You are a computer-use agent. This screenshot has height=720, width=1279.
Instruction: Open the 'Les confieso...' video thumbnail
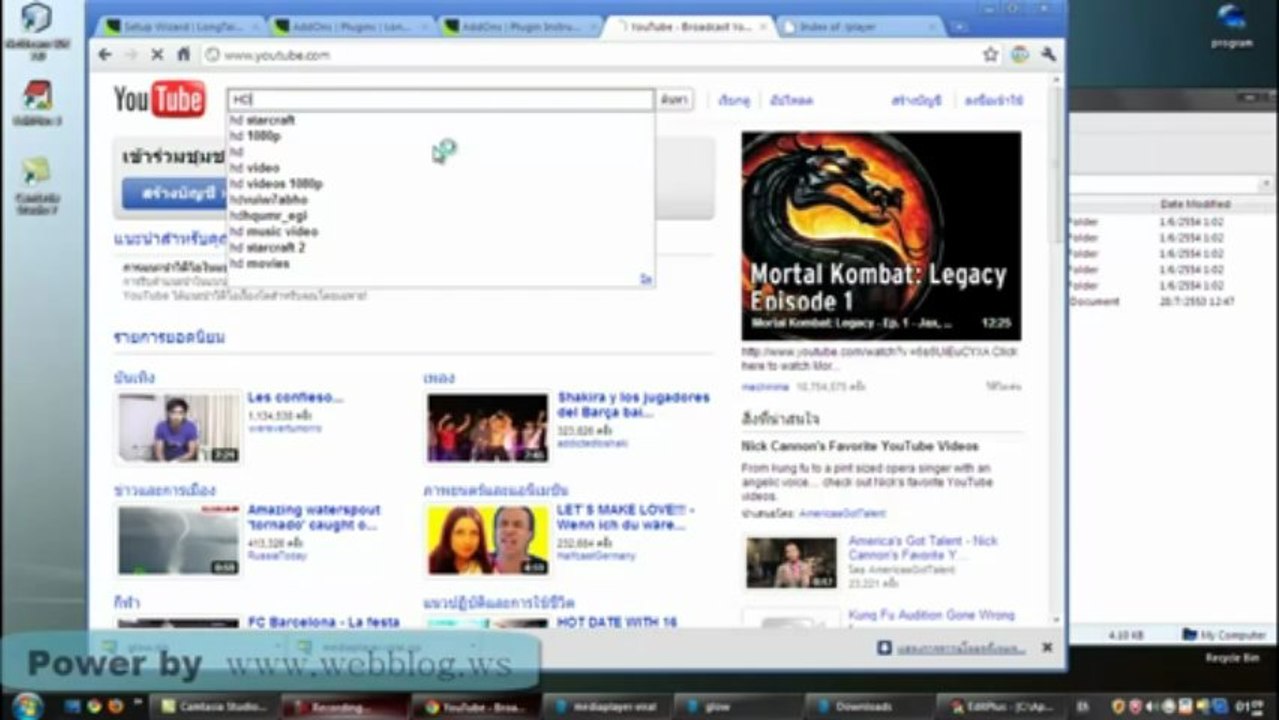click(x=180, y=427)
